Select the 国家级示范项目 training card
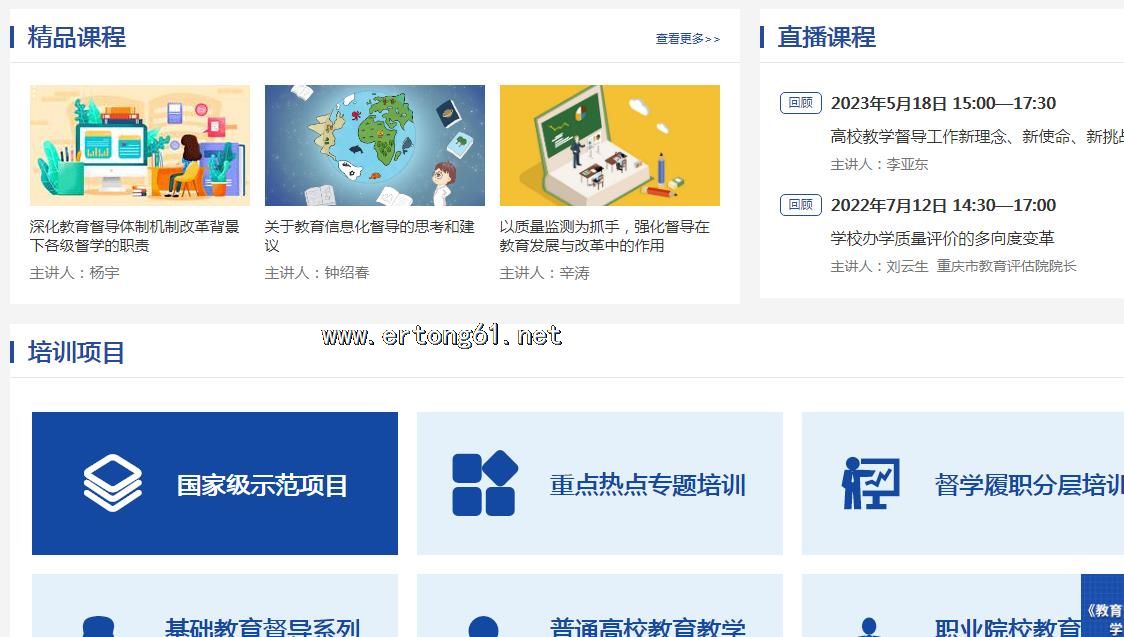 pyautogui.click(x=215, y=483)
